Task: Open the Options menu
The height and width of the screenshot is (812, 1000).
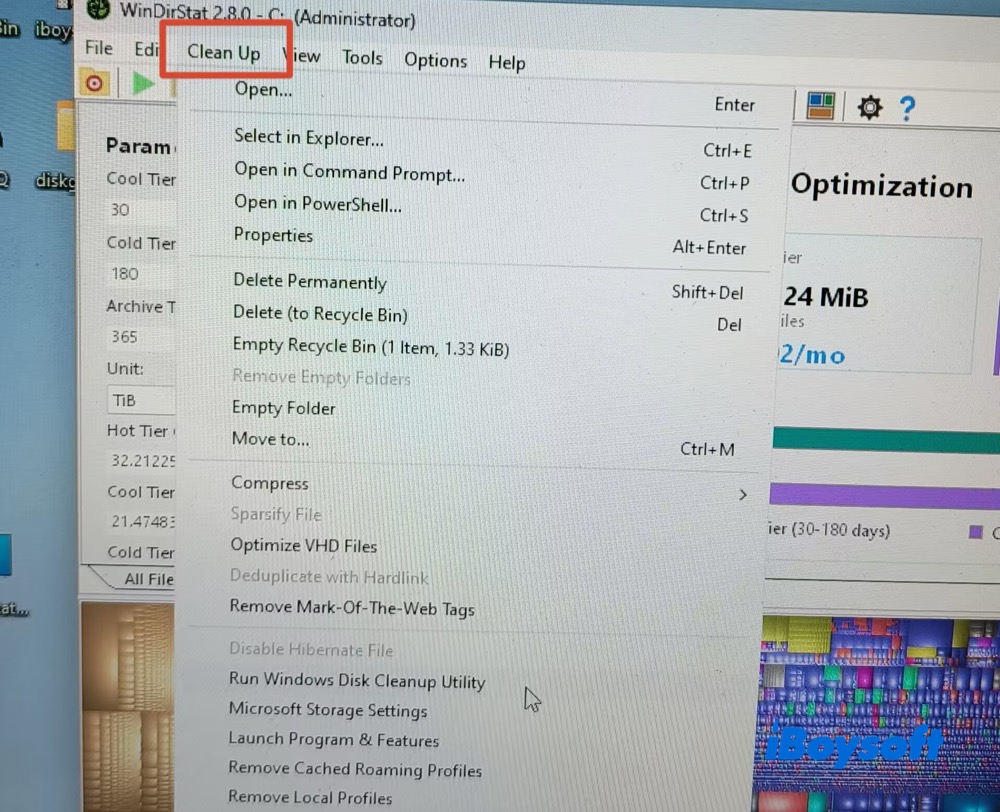Action: coord(436,61)
